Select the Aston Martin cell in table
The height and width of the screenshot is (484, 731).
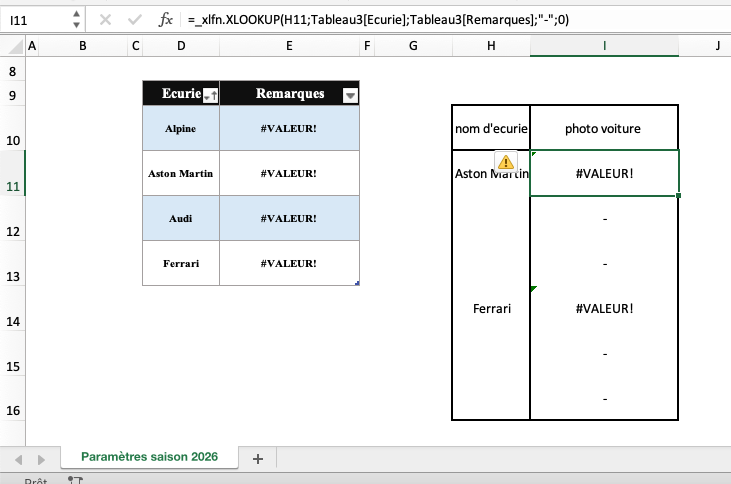(180, 173)
